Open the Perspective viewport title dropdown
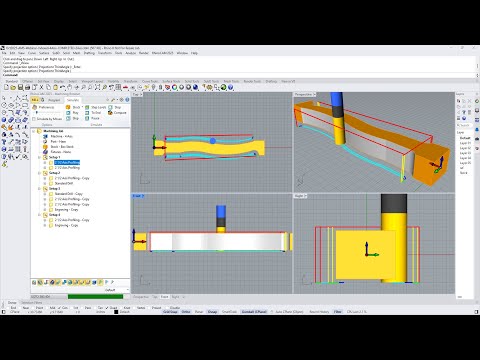The image size is (480, 360). (x=314, y=95)
